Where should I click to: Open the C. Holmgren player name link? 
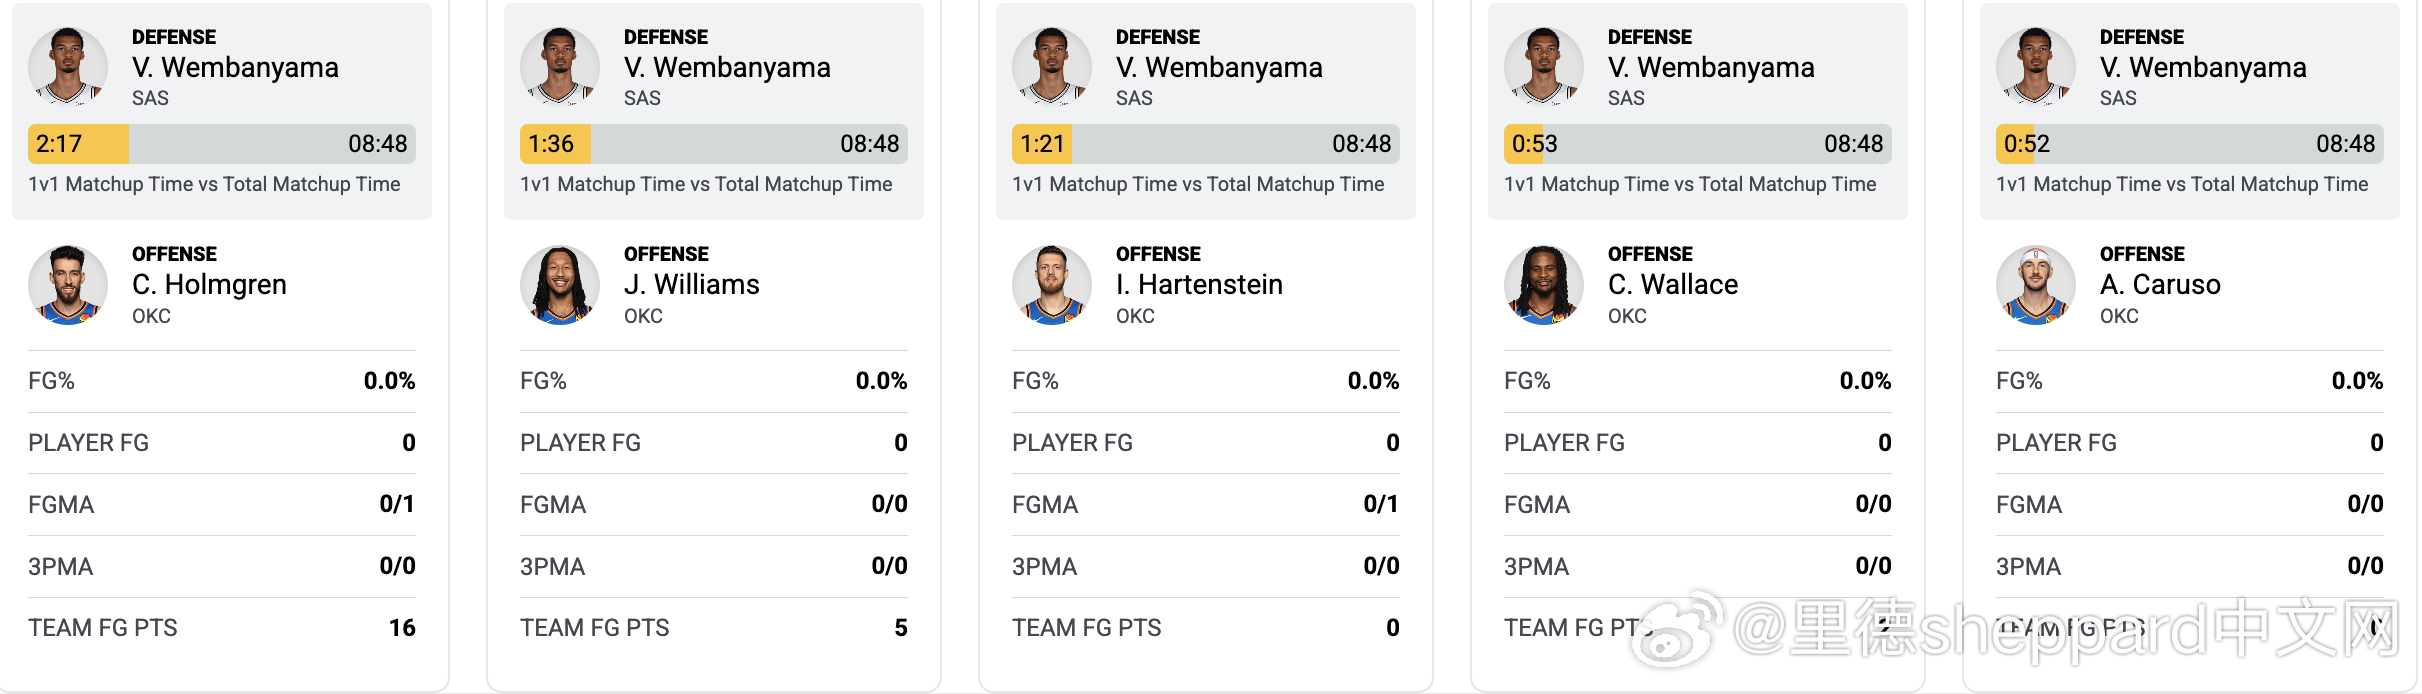pyautogui.click(x=209, y=285)
